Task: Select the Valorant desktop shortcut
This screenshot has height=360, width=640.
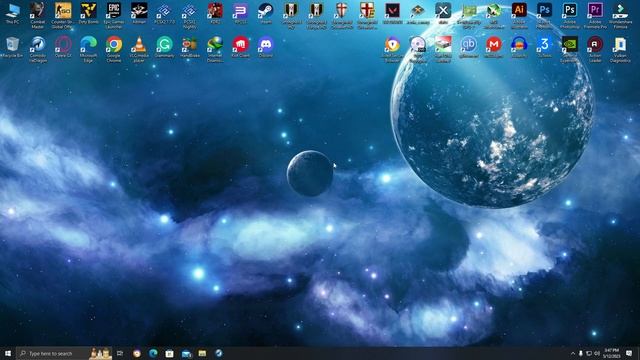Action: pos(393,14)
